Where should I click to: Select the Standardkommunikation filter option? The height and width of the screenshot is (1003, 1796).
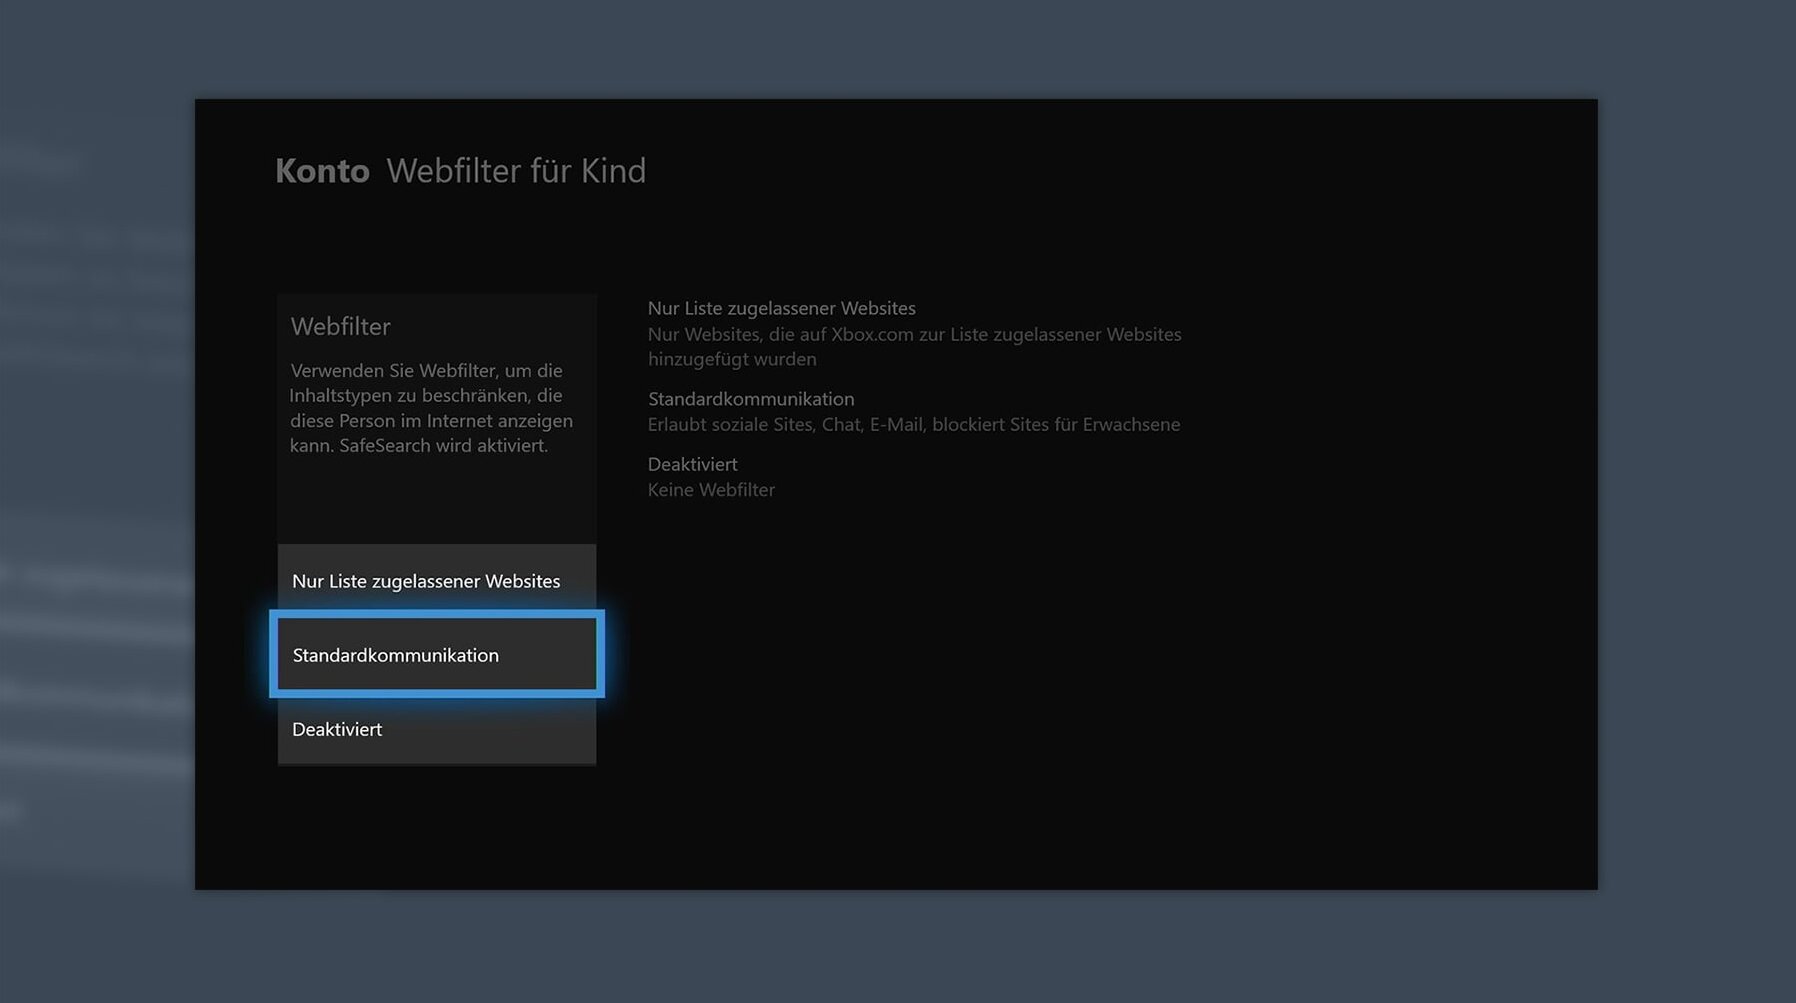point(395,655)
